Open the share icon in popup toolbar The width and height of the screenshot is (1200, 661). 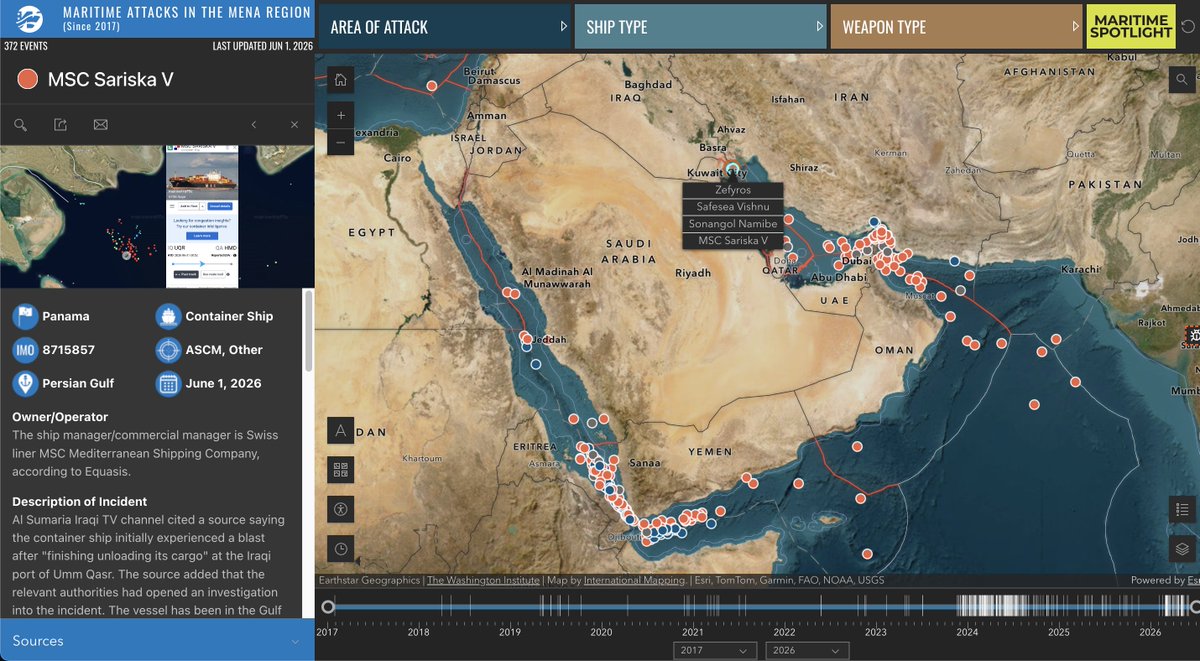[60, 125]
